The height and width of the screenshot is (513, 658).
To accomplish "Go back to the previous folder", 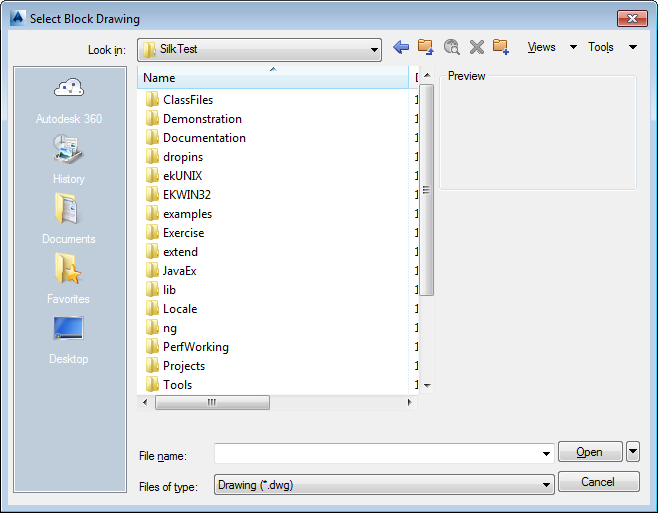I will point(401,47).
